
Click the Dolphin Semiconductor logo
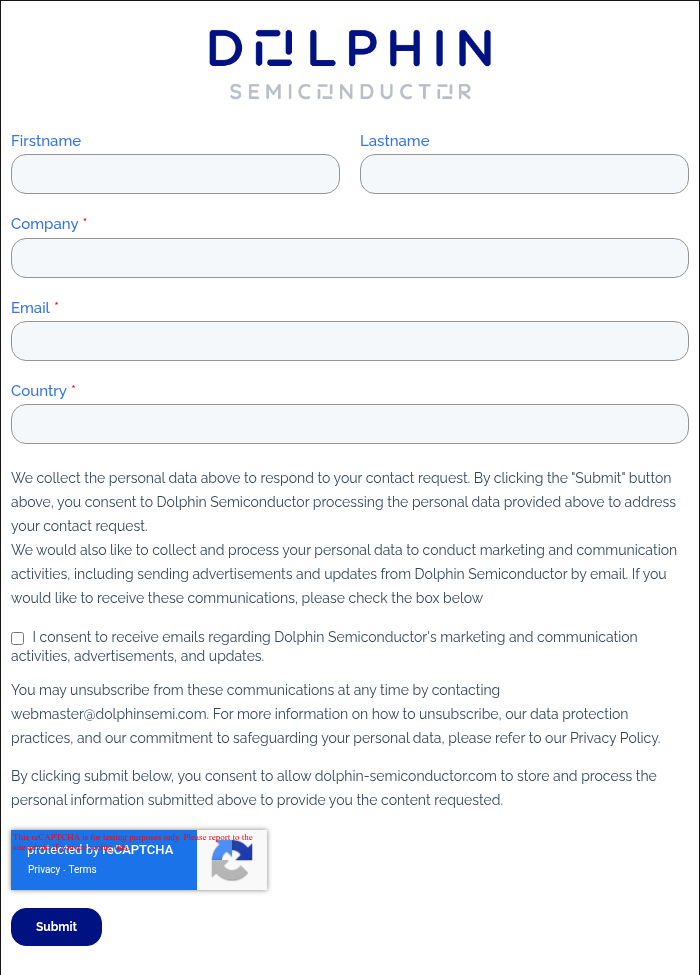[350, 64]
